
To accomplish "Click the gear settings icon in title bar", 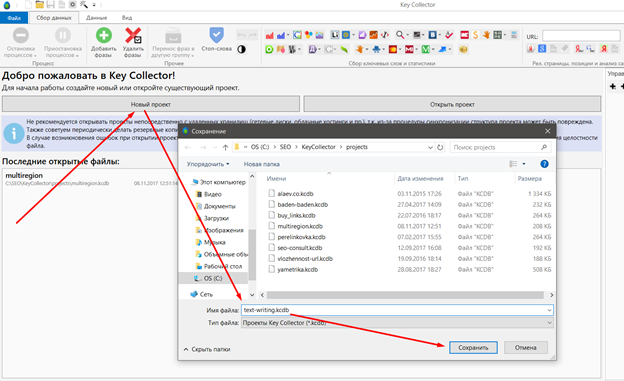I will coord(72,4).
